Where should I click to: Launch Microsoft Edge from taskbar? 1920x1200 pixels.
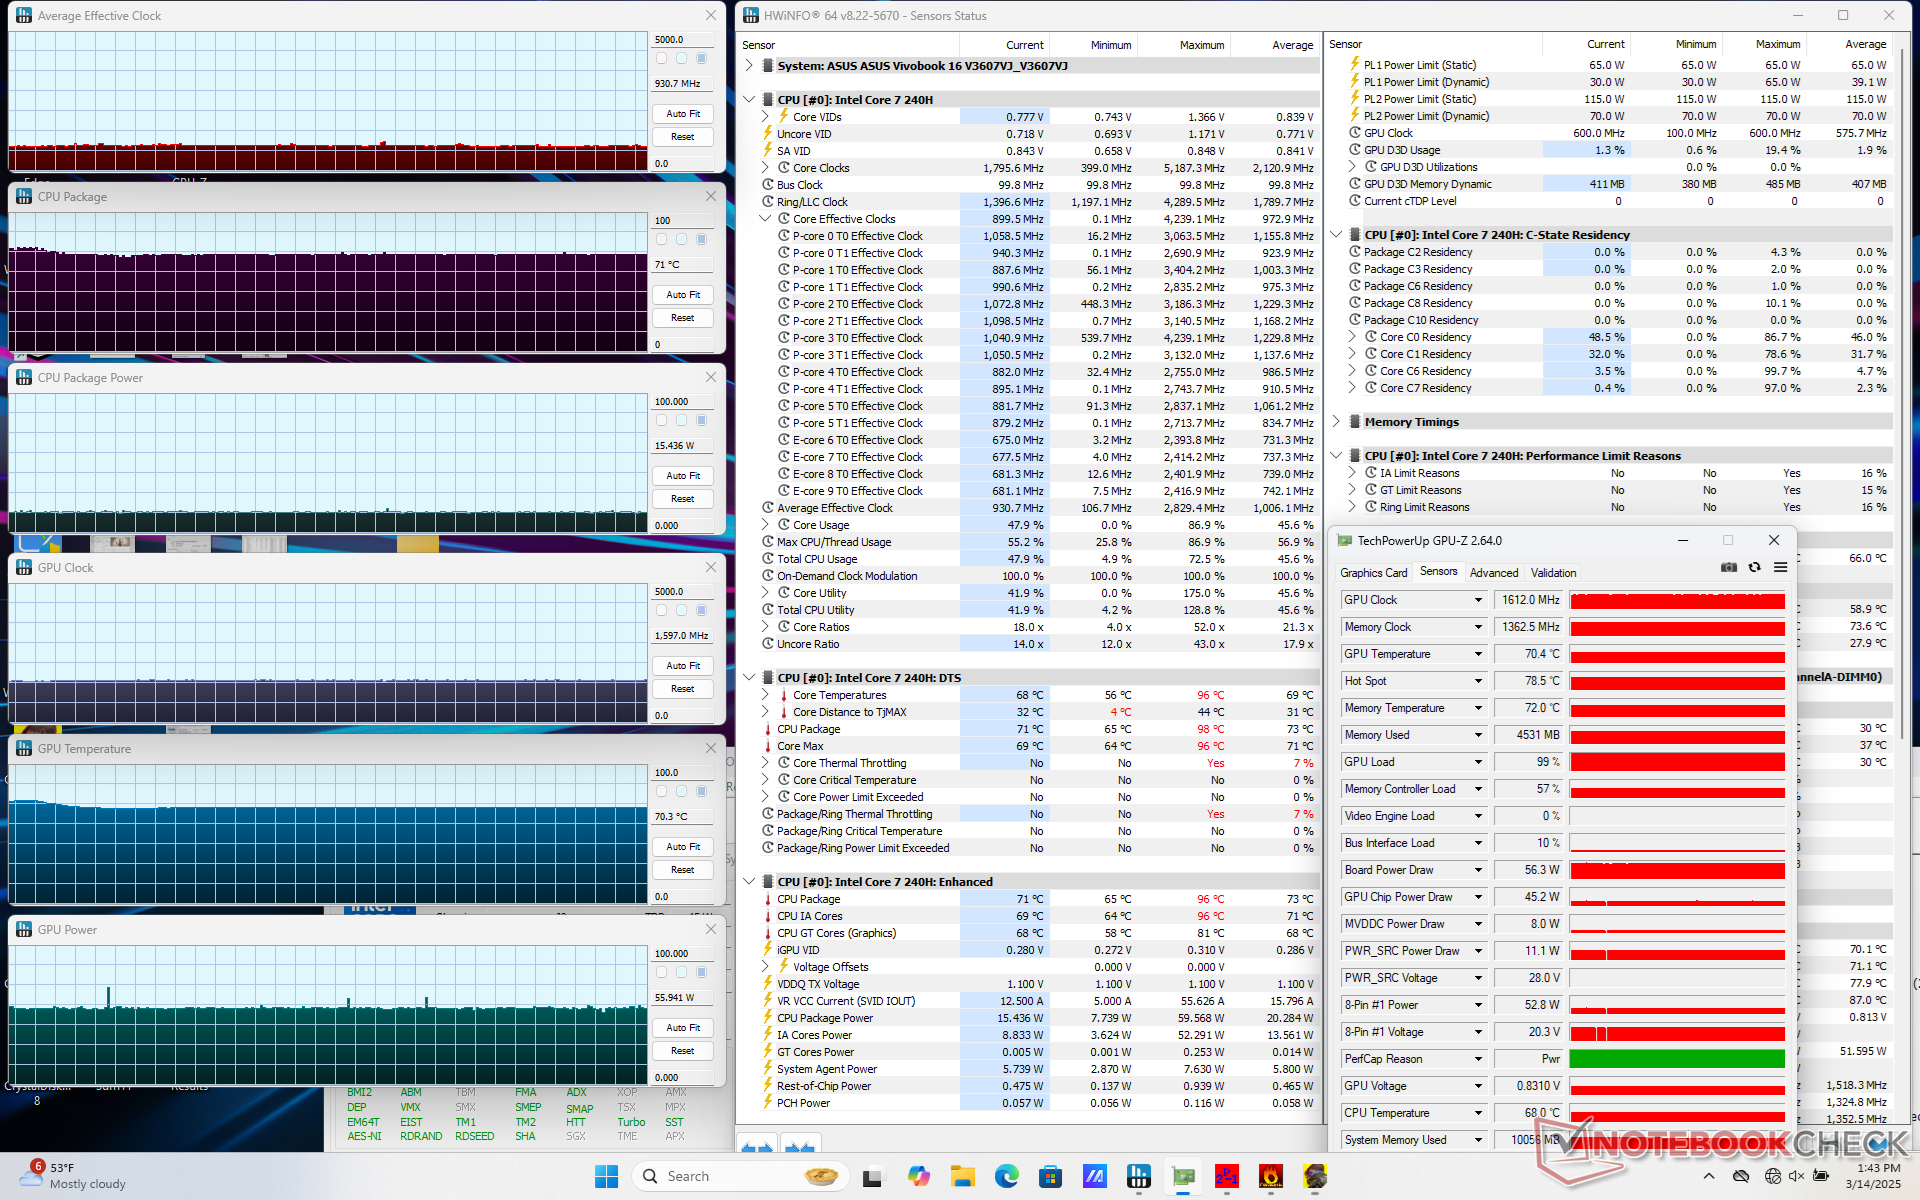coord(1006,1177)
